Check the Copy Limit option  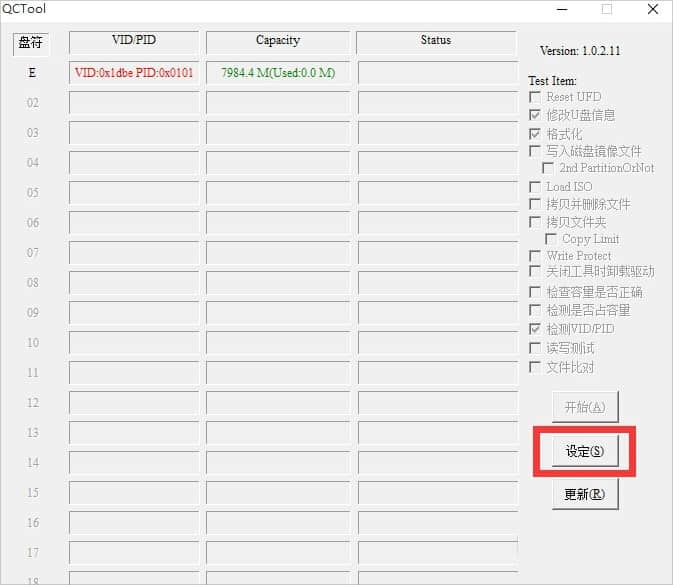coord(551,239)
